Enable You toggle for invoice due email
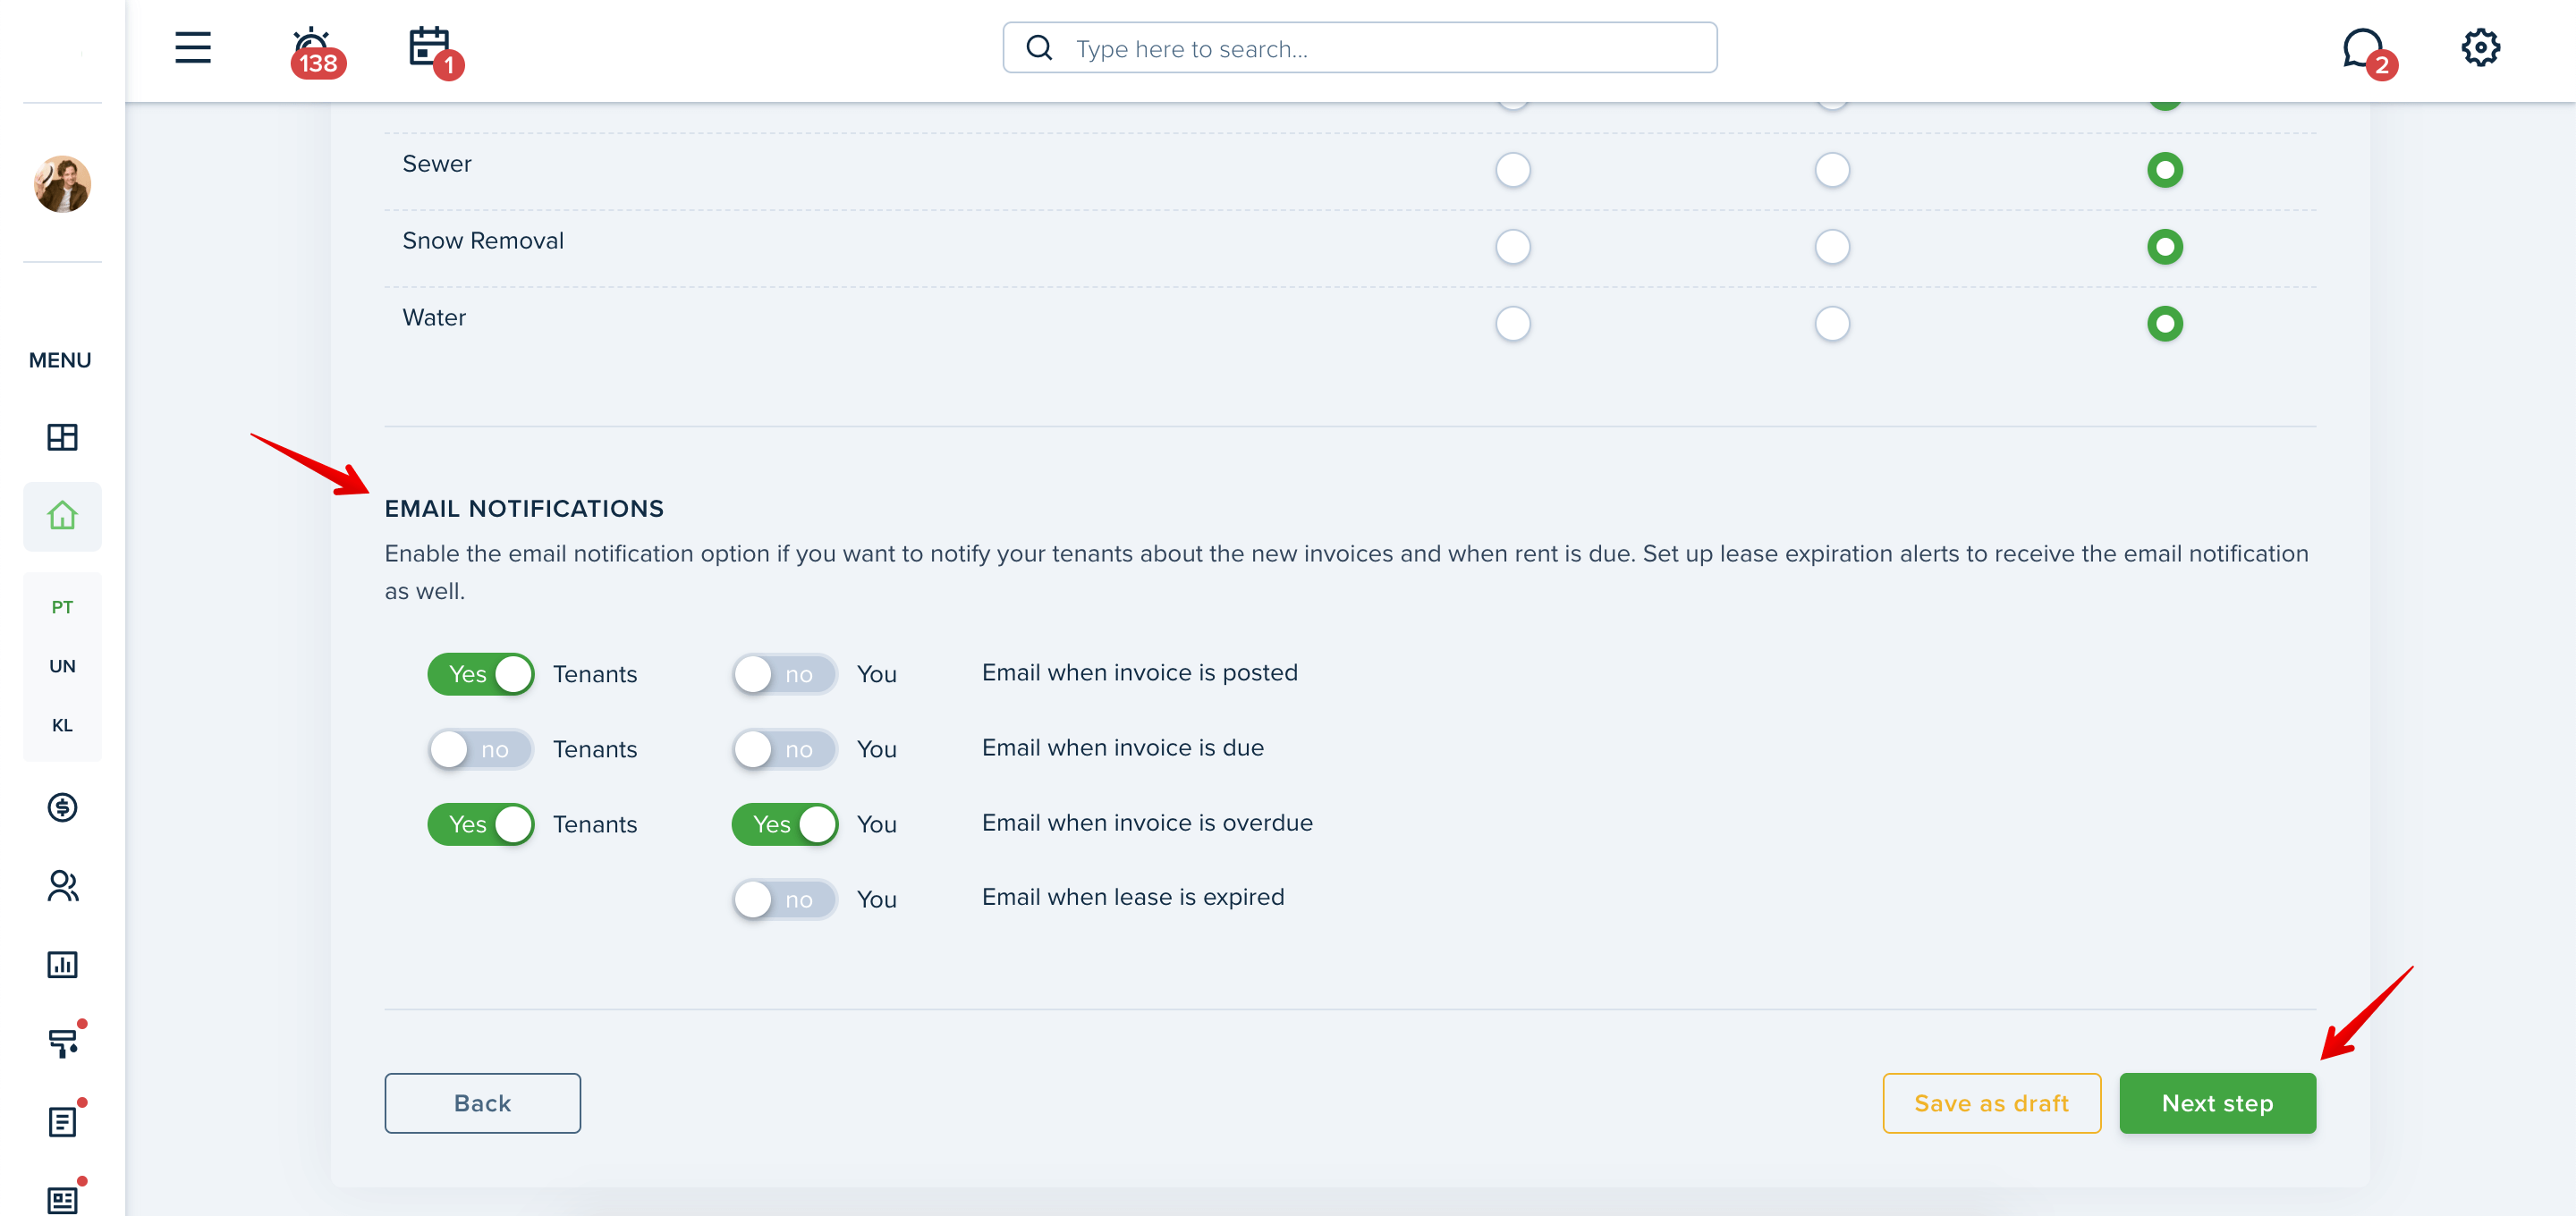The height and width of the screenshot is (1216, 2576). (x=785, y=749)
